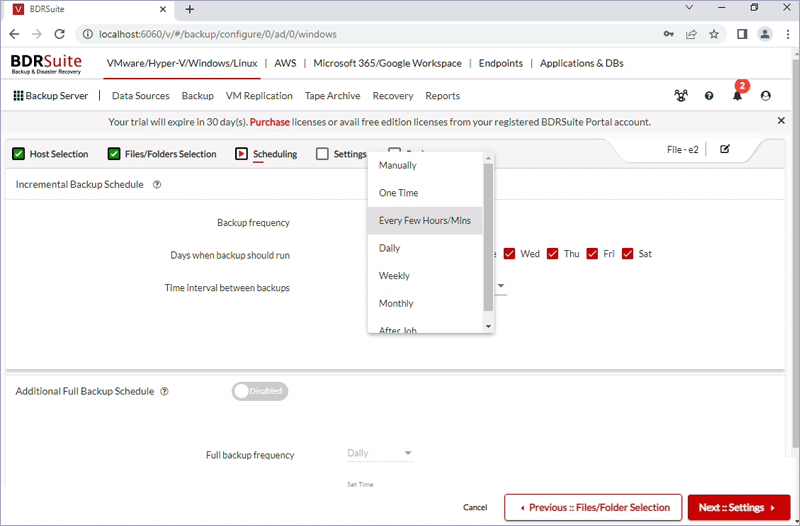Uncheck the Thu checkbox

tap(553, 254)
